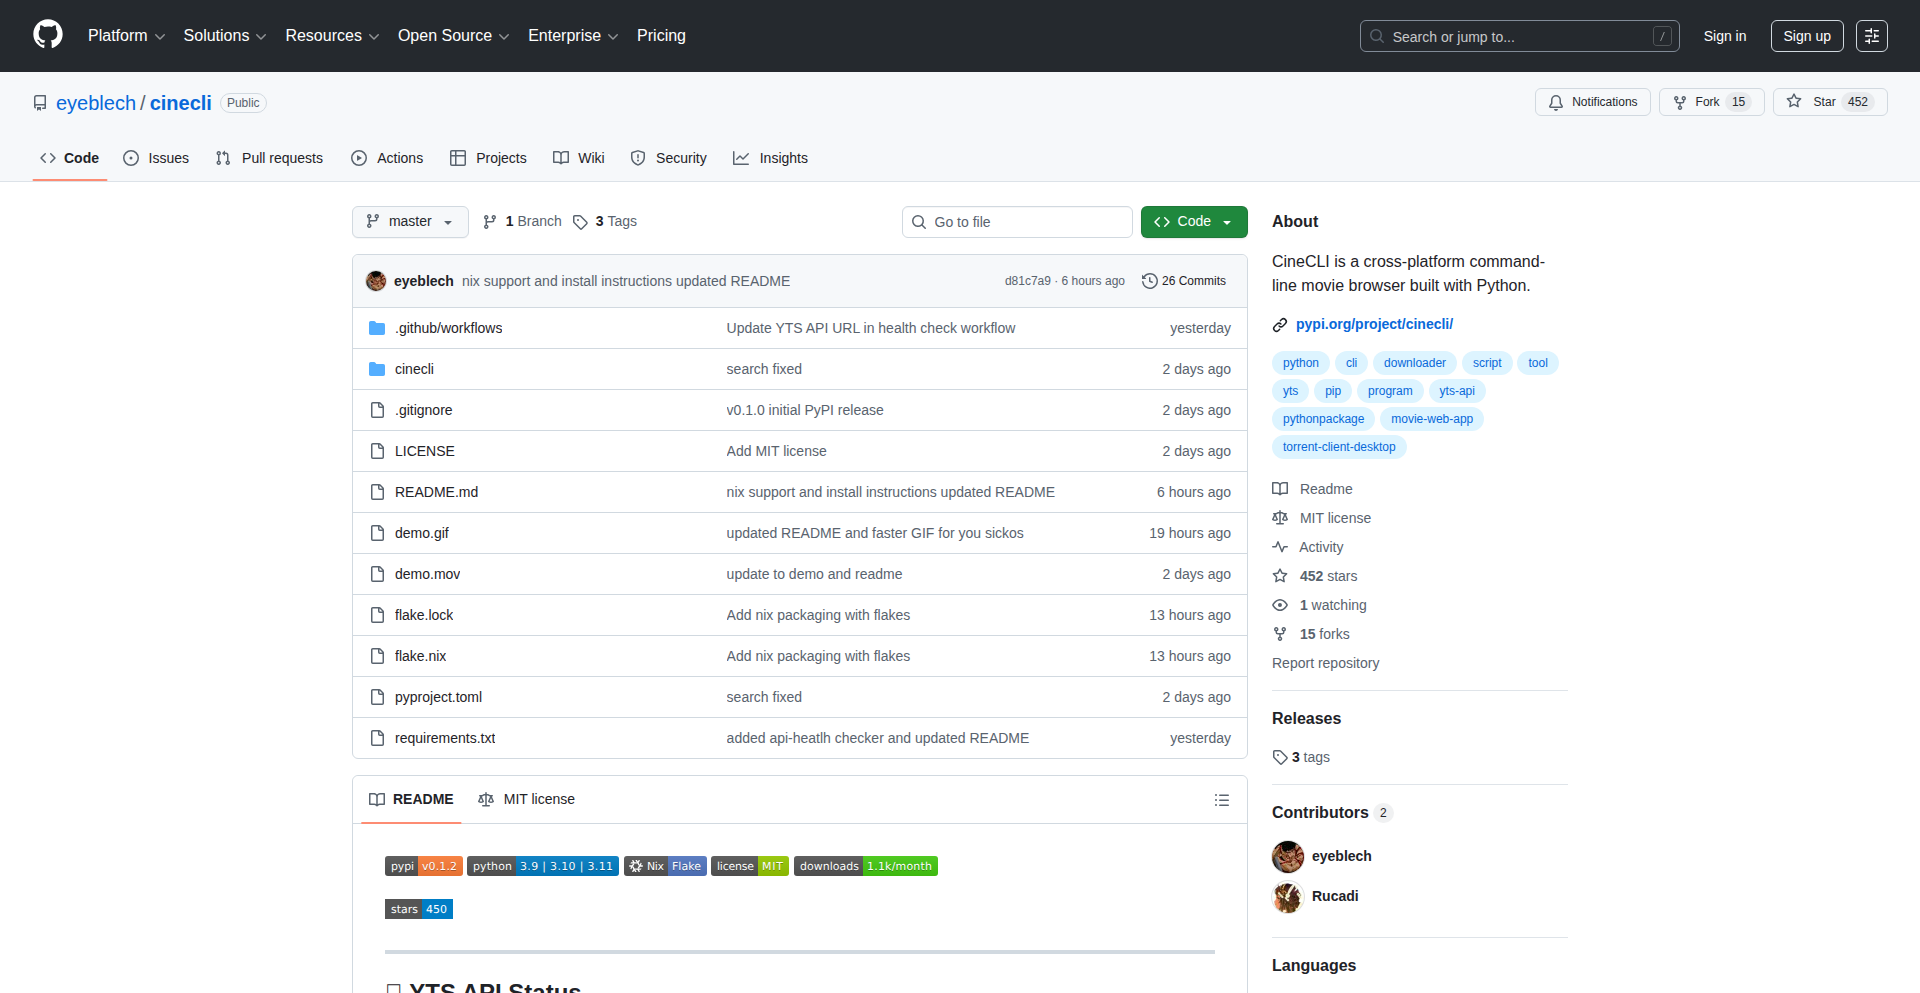Select the torrent-client-desktop topic tag
This screenshot has width=1920, height=993.
click(x=1339, y=447)
